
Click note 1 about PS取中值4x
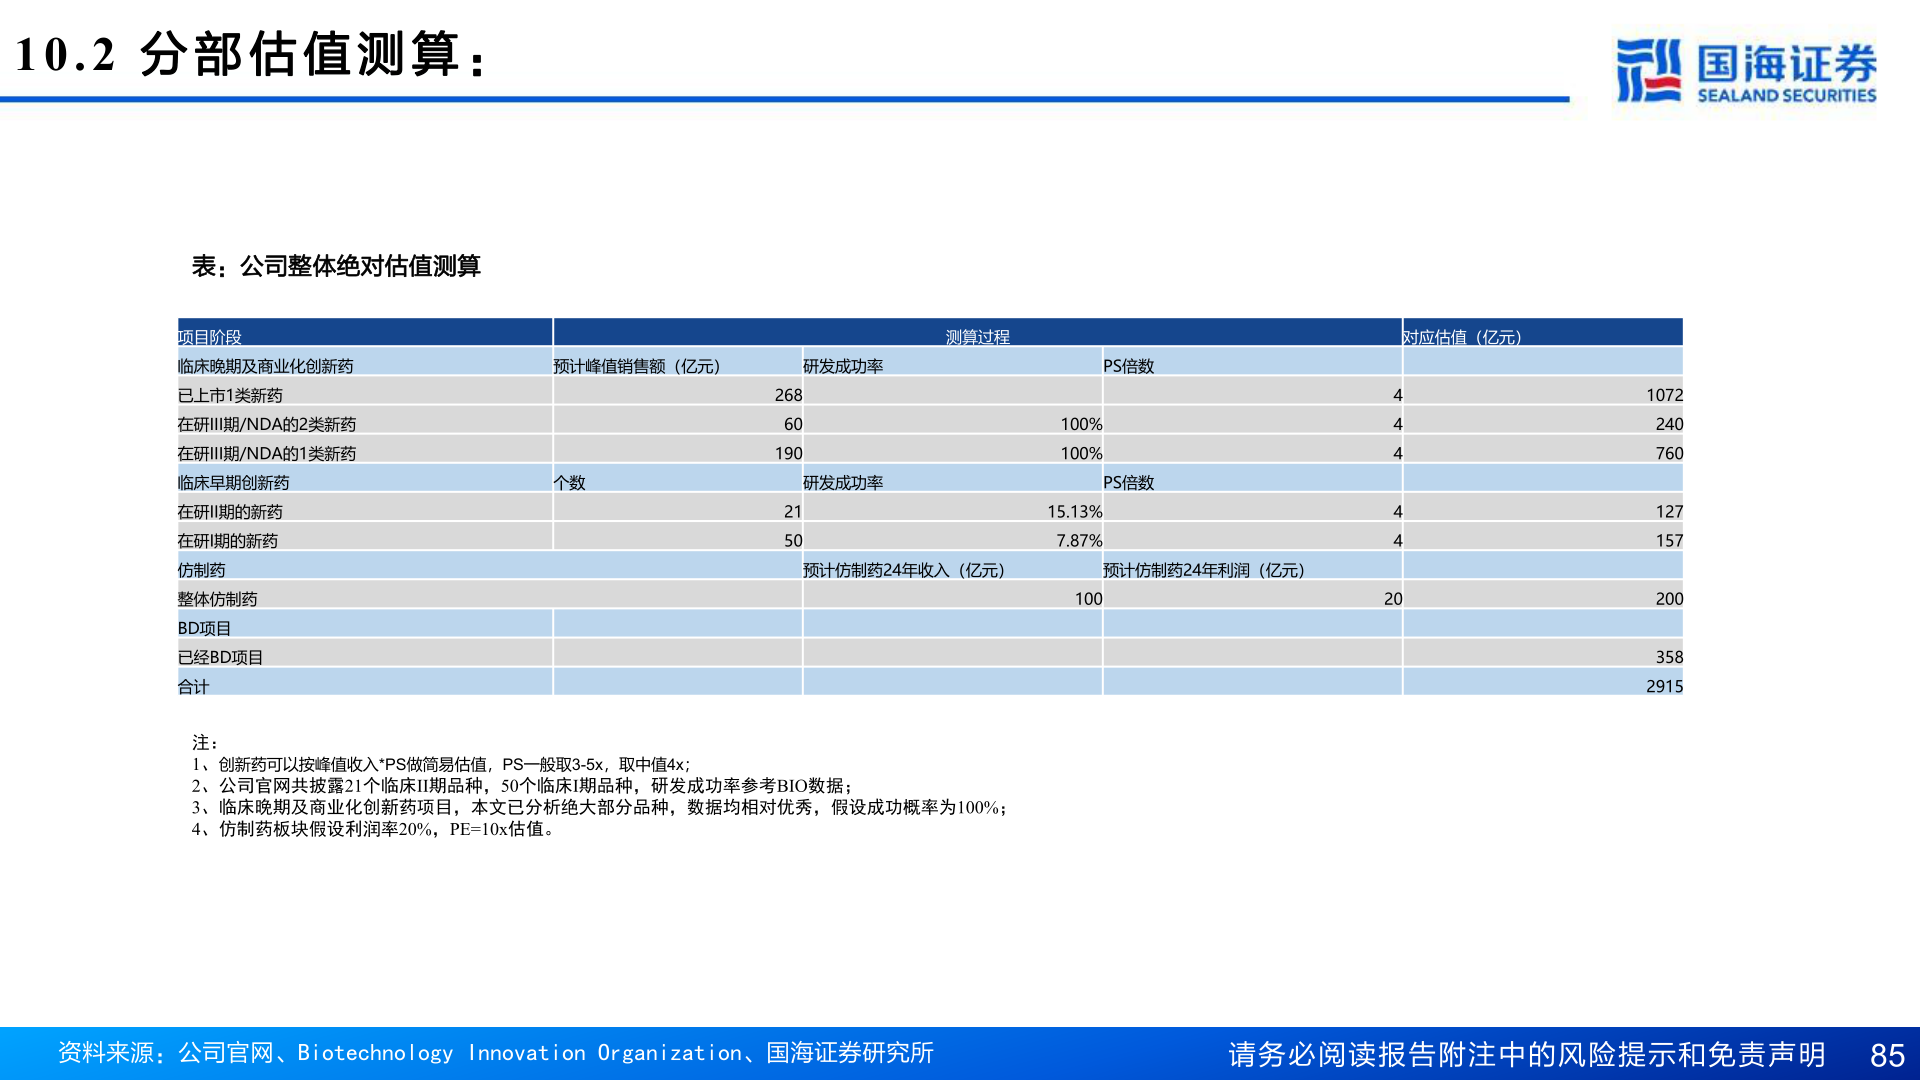coord(441,764)
